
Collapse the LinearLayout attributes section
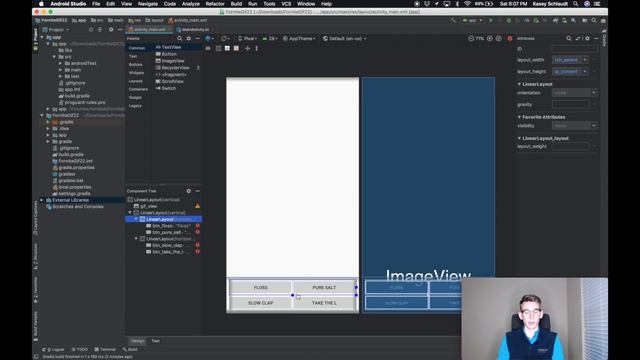(x=519, y=84)
